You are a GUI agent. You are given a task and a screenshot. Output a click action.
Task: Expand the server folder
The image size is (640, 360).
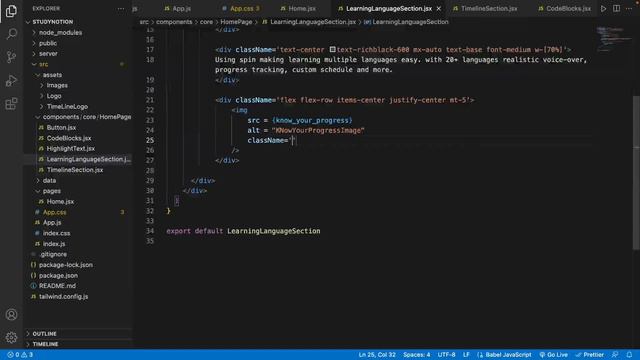48,53
